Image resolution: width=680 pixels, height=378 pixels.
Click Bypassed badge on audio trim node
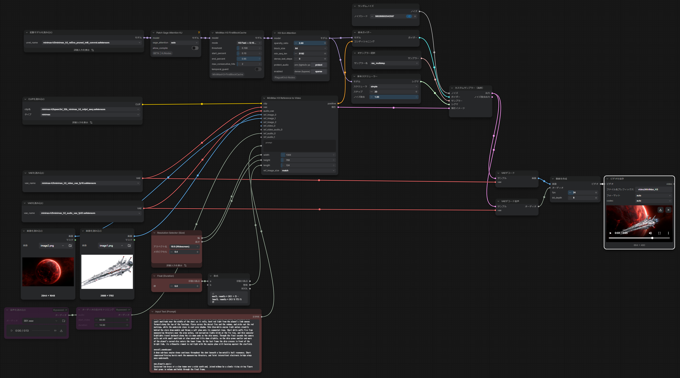[123, 310]
